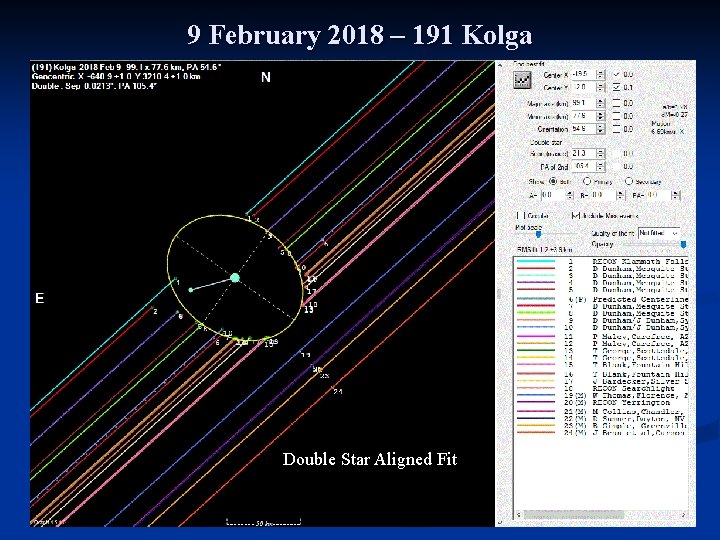Image resolution: width=720 pixels, height=540 pixels.
Task: Select chord 24 (M) bottom orange row
Action: 601,433
